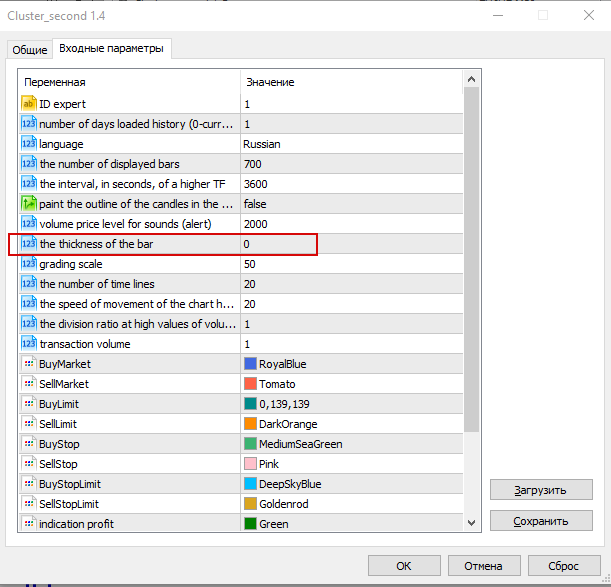The height and width of the screenshot is (587, 611).
Task: Click the Tomato color swatch for SellMarket
Action: point(251,384)
